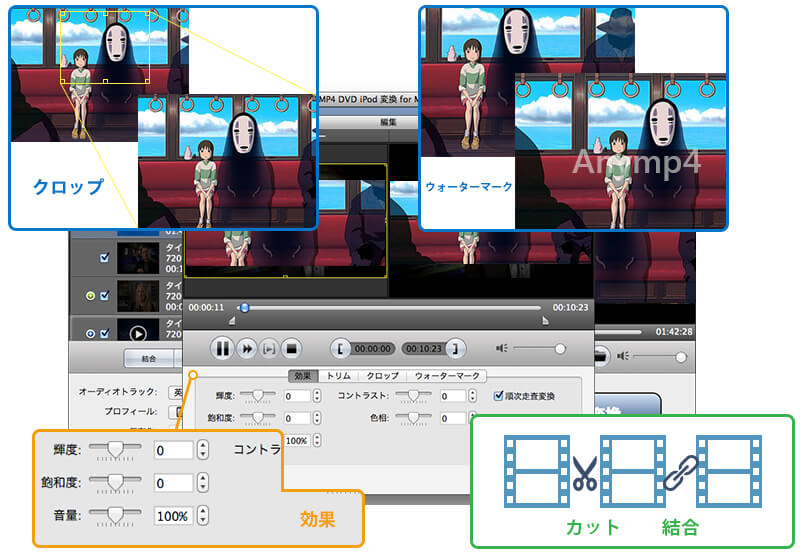This screenshot has width=803, height=557.
Task: Click the コントラスト value stepper arrows
Action: [473, 396]
